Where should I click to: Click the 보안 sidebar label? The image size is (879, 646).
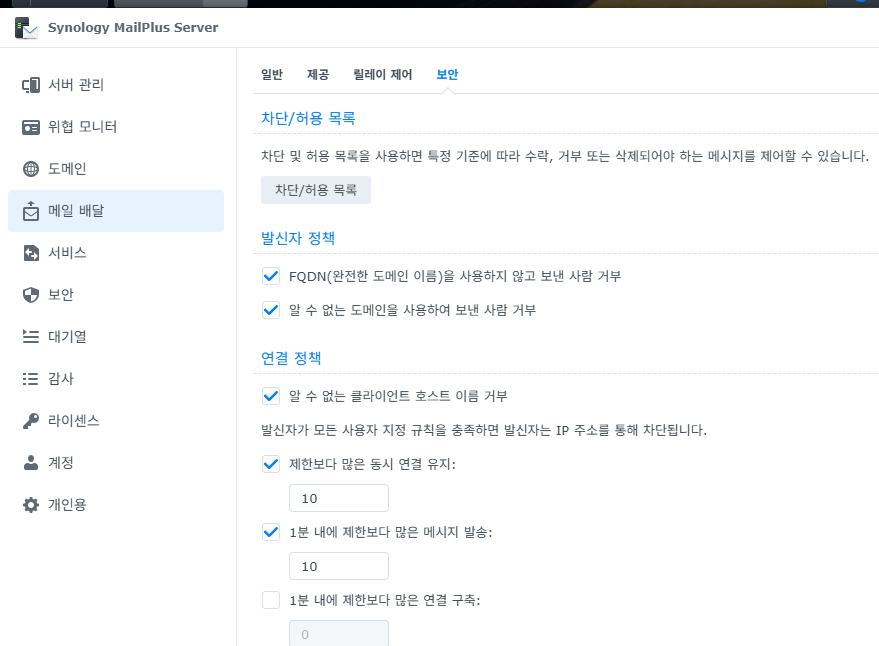coord(61,295)
